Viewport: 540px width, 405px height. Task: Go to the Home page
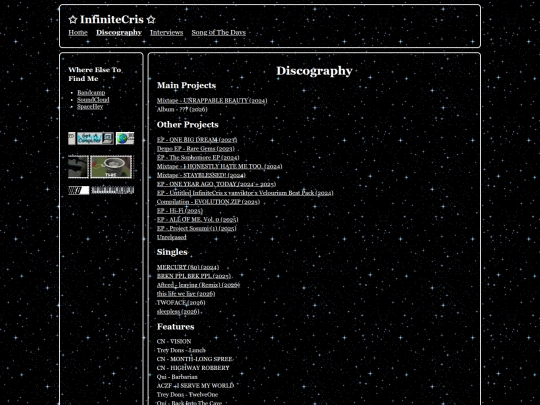[78, 32]
